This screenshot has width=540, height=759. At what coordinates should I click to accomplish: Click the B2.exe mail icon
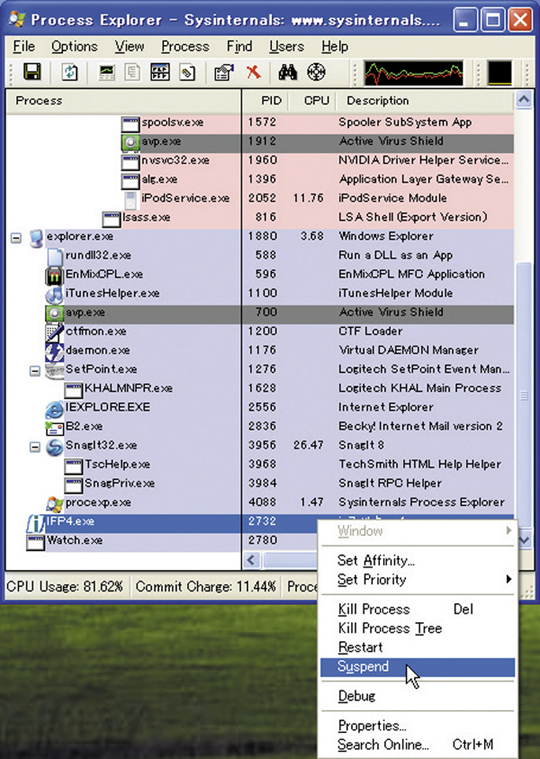54,427
